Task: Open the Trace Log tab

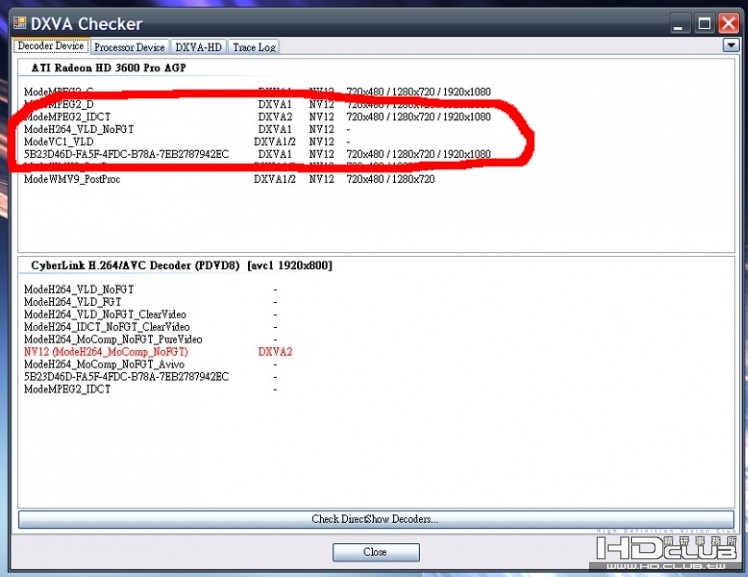Action: click(254, 47)
